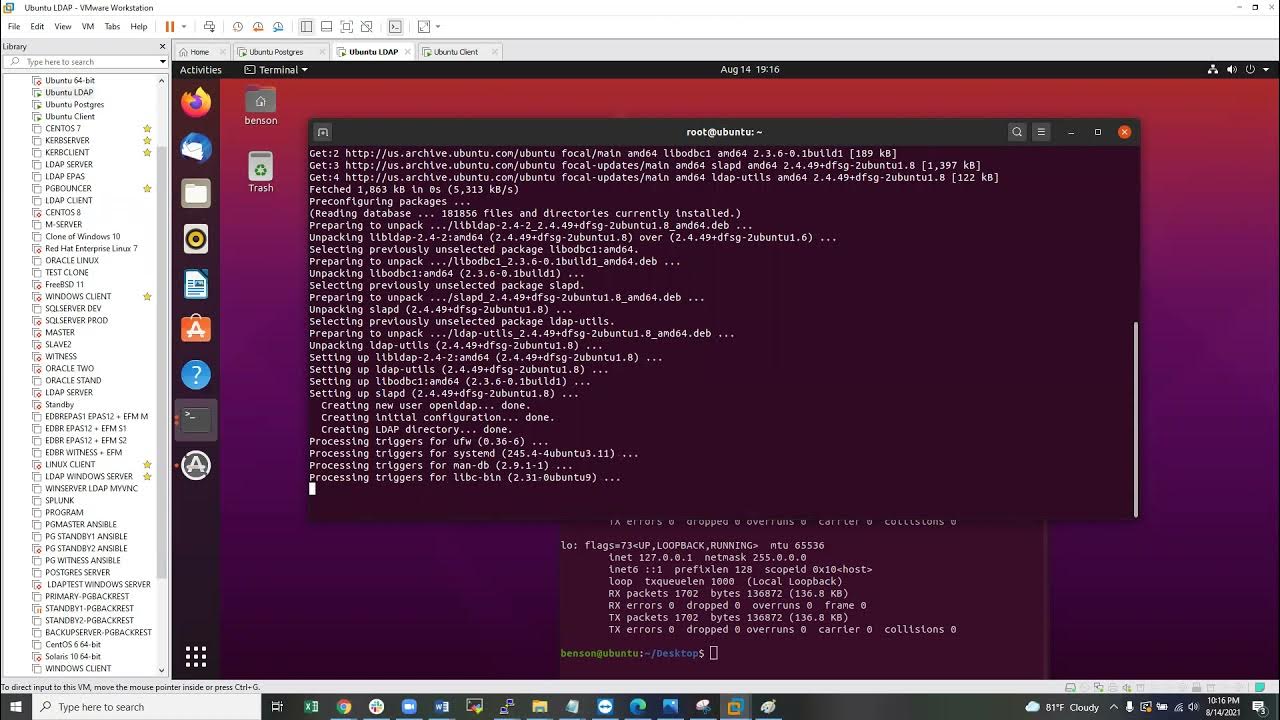Toggle the favorite star beside PGBOUNCER
The width and height of the screenshot is (1280, 720).
[x=147, y=188]
